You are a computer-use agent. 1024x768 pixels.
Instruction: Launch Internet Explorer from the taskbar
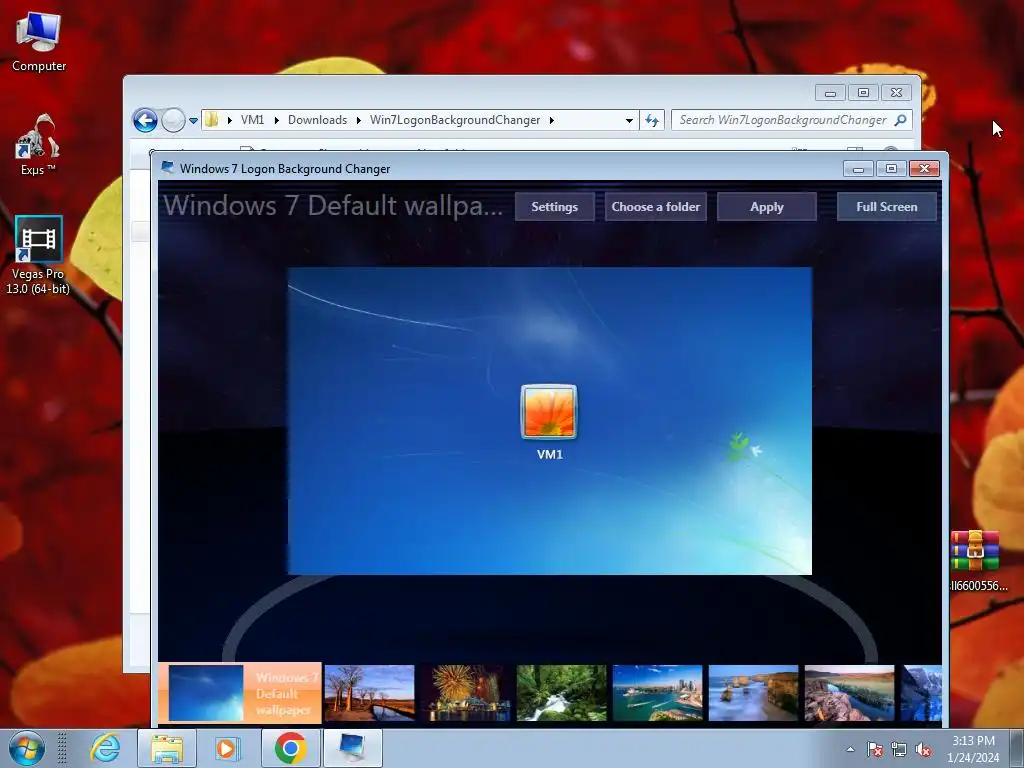104,748
